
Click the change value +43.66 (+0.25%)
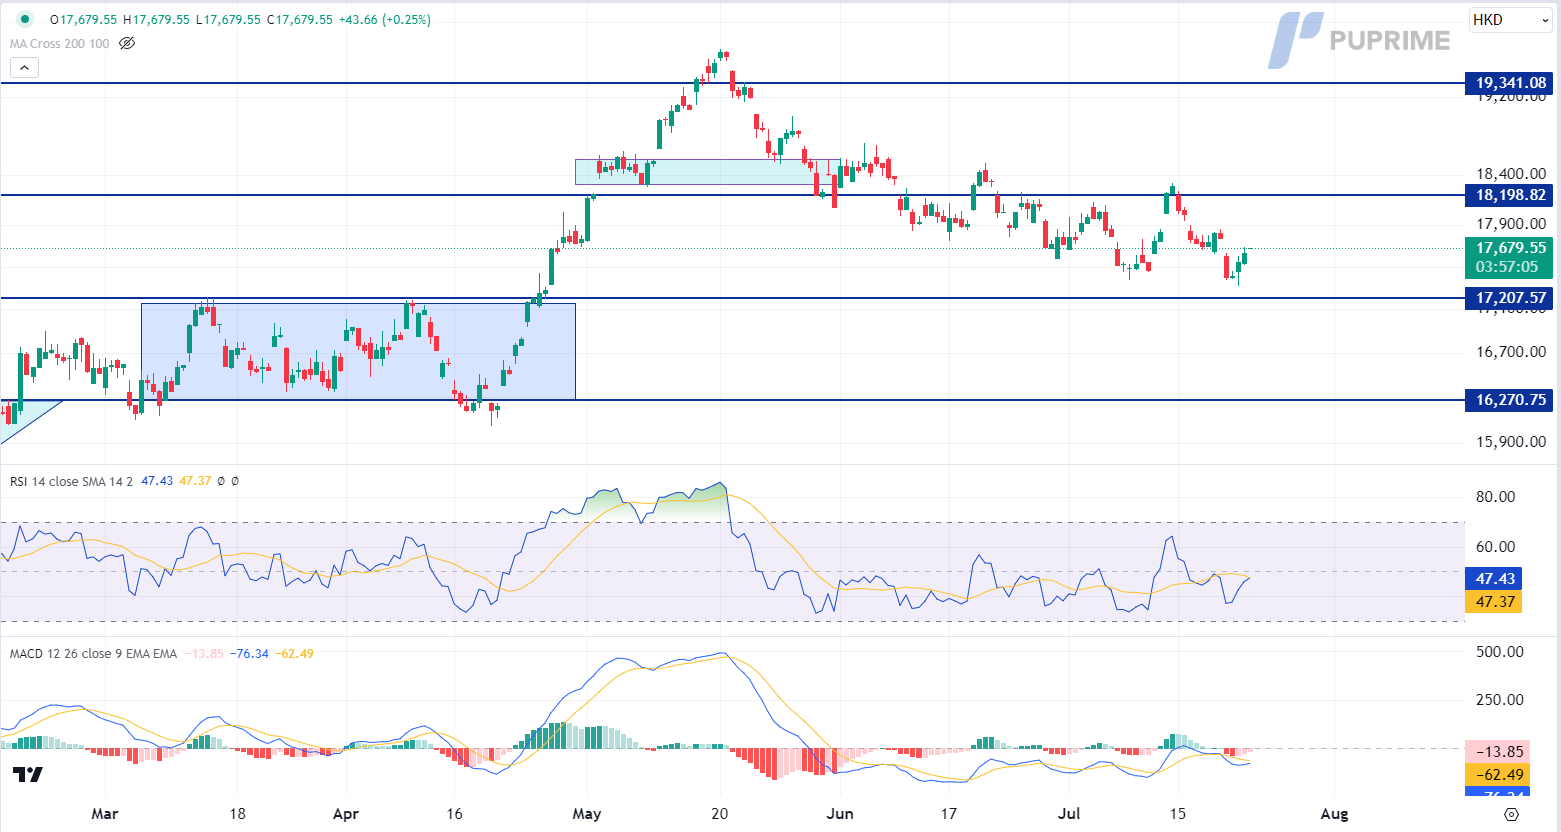384,20
